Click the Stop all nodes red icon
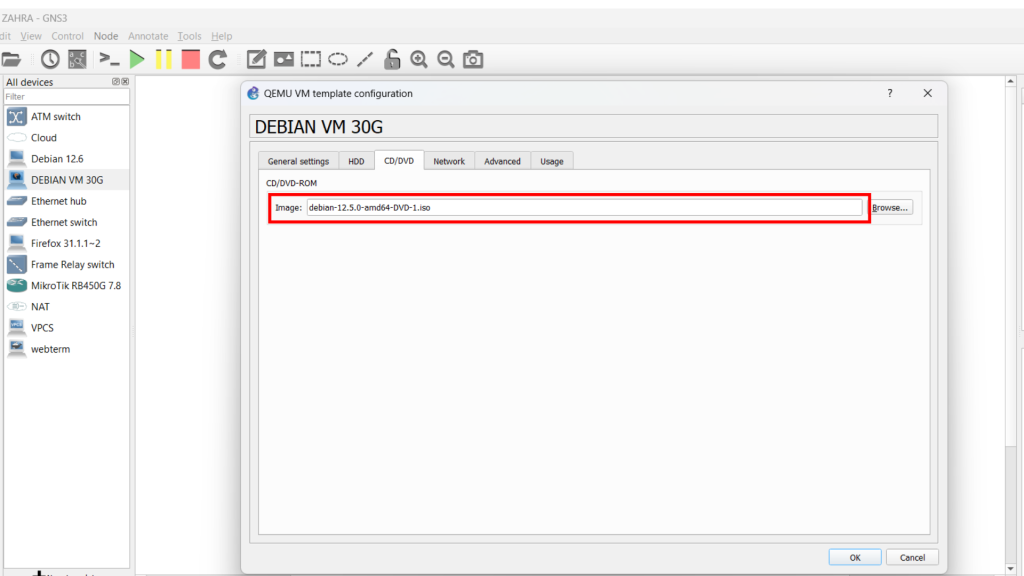 click(x=191, y=60)
